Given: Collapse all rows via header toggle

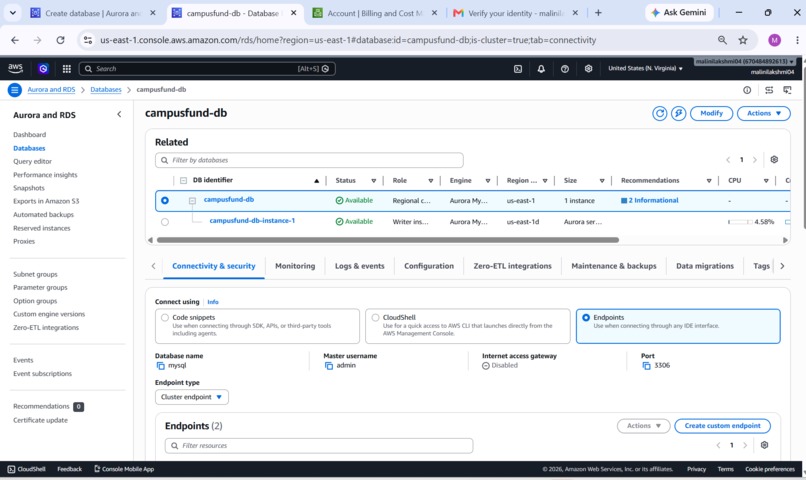Looking at the screenshot, I should (x=184, y=180).
